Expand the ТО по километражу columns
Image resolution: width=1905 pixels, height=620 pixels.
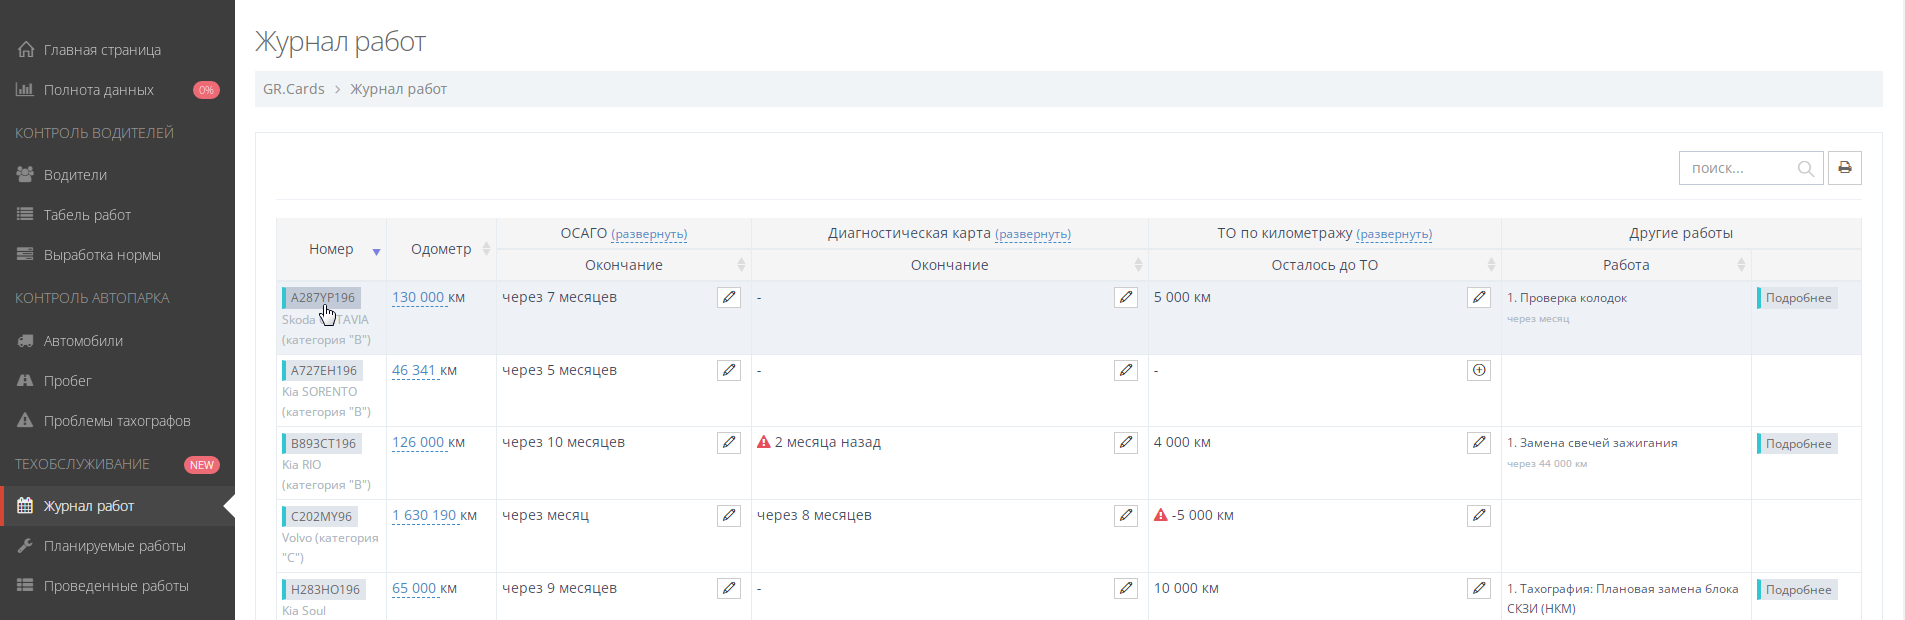coord(1394,234)
